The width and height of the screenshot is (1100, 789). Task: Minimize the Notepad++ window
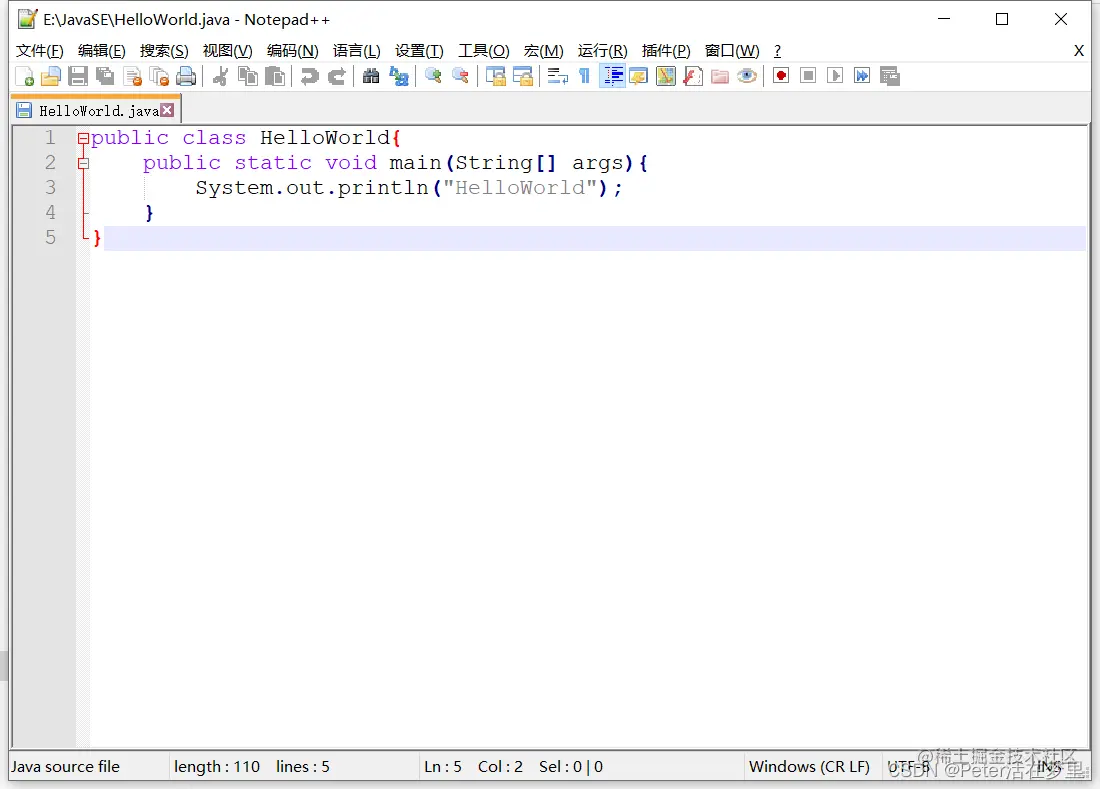(x=944, y=20)
